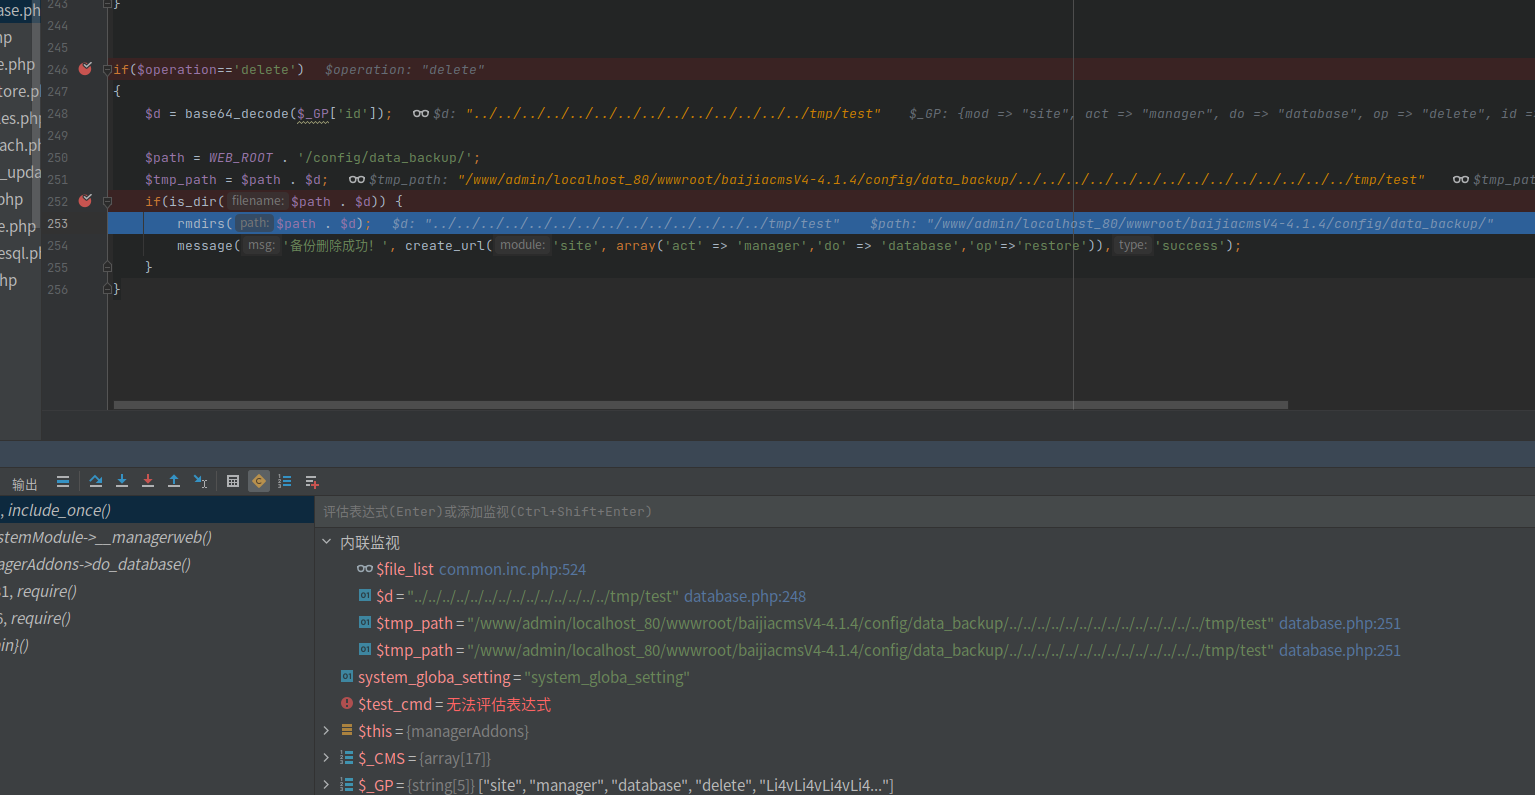Click WEB_ROOT constant on line 250
The width and height of the screenshot is (1535, 795).
[241, 158]
